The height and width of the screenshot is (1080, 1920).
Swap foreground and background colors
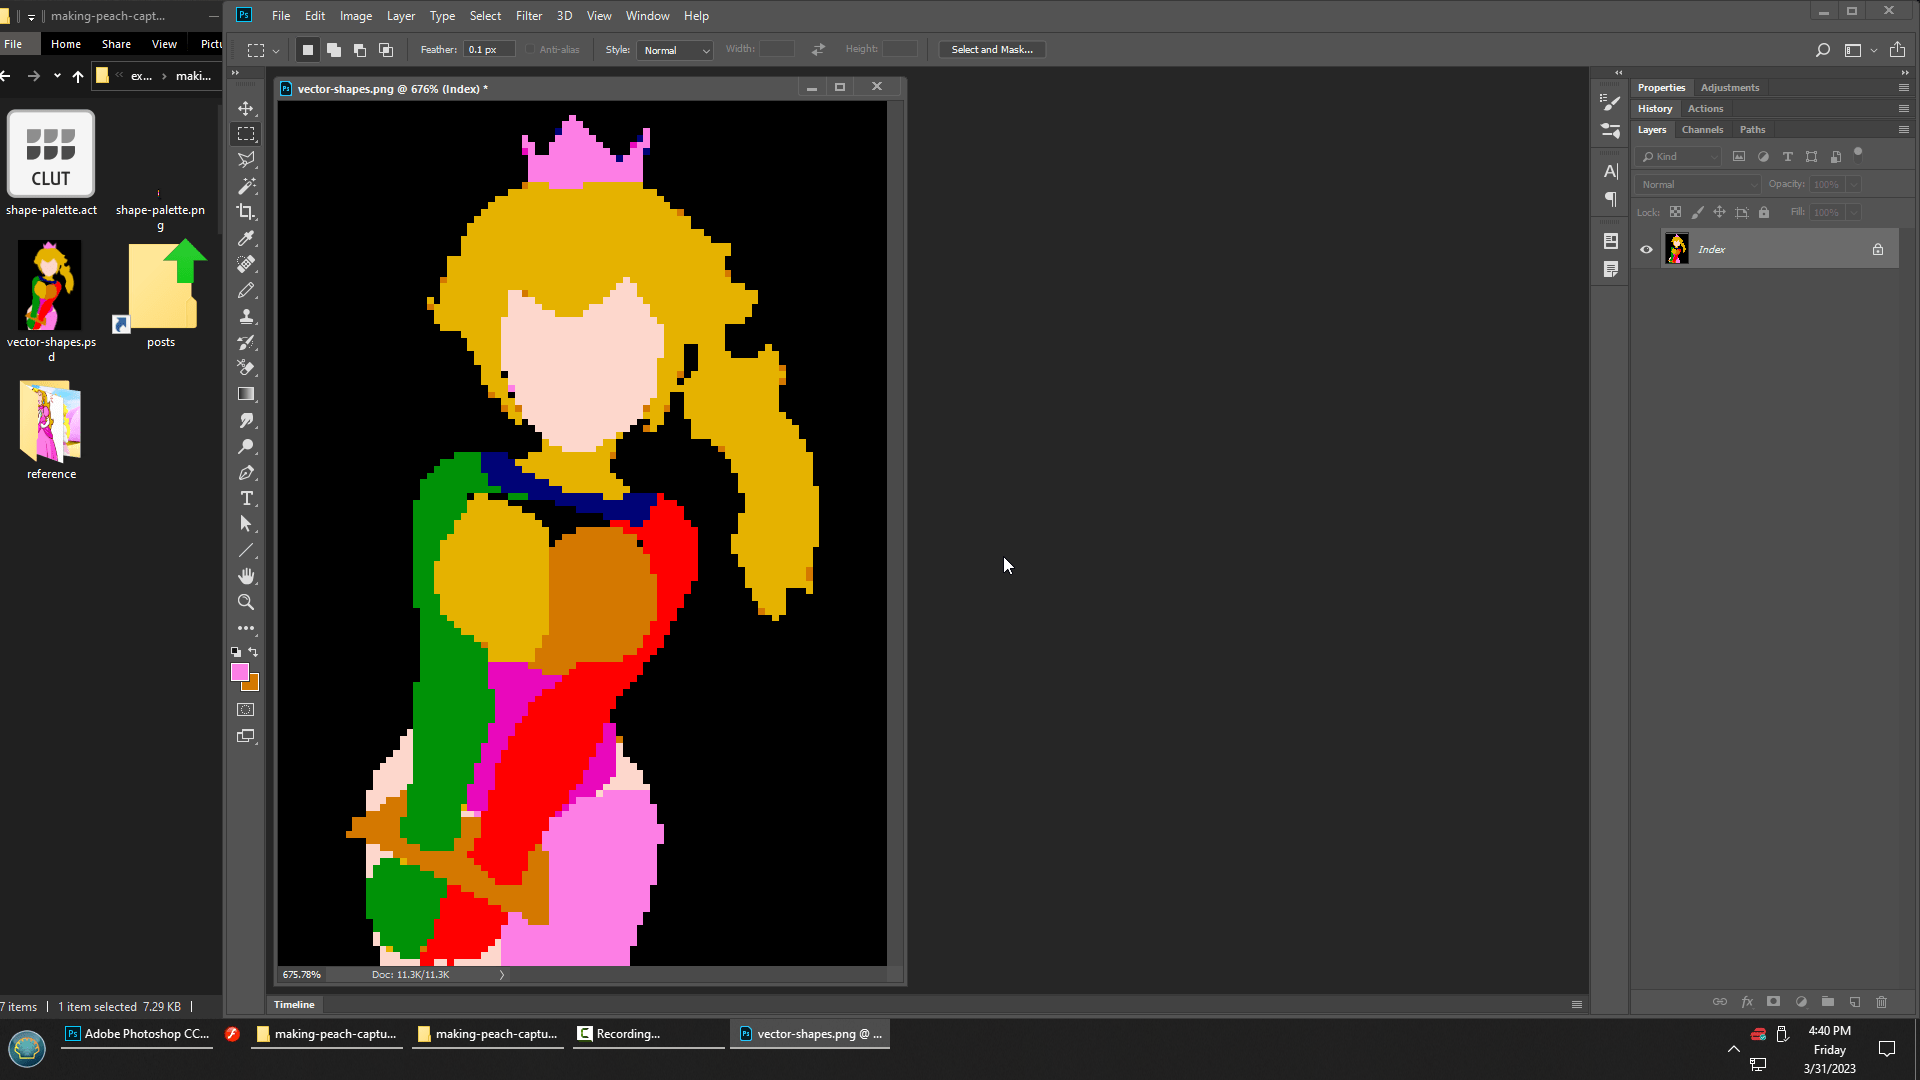pyautogui.click(x=254, y=652)
